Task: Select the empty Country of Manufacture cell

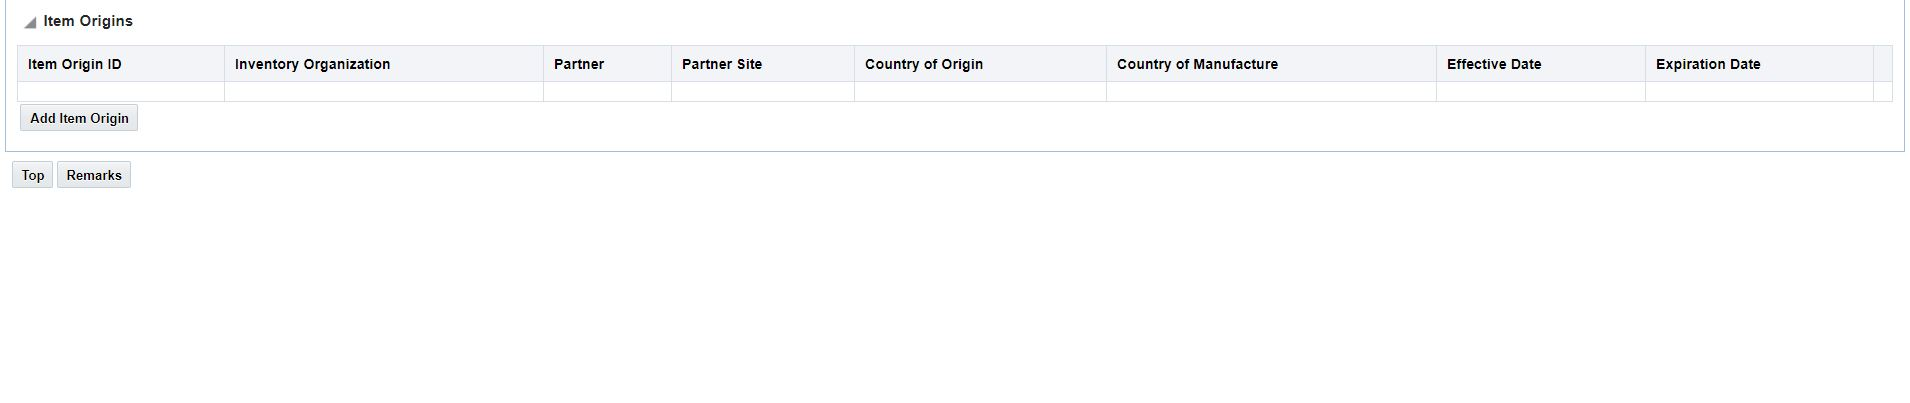Action: point(1271,91)
